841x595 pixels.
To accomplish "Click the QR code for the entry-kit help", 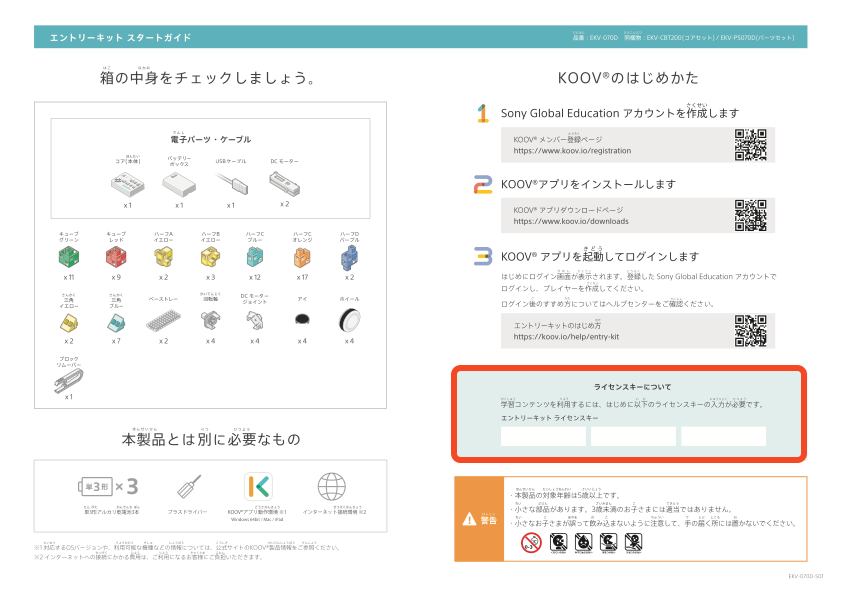I will (751, 330).
